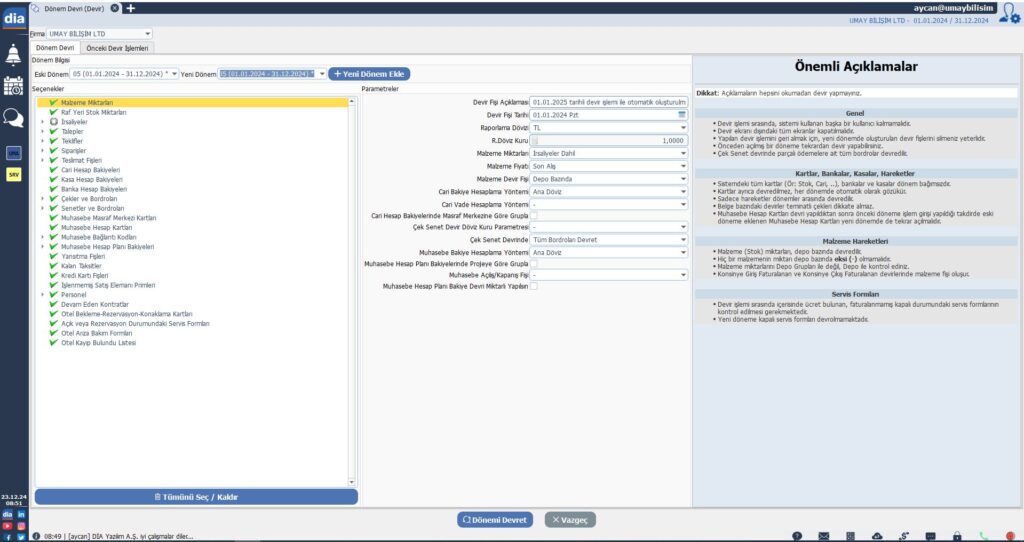This screenshot has height=542, width=1024.
Task: Open the Facebook social icon
Action: click(7, 537)
